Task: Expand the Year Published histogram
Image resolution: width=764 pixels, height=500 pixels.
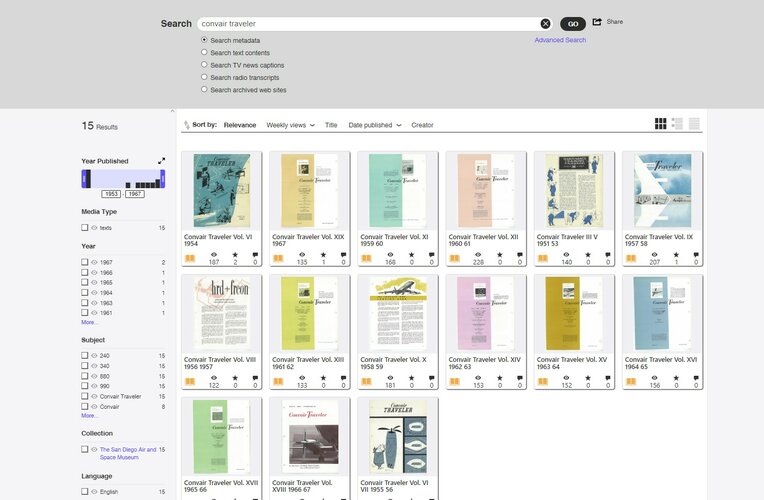Action: tap(161, 161)
